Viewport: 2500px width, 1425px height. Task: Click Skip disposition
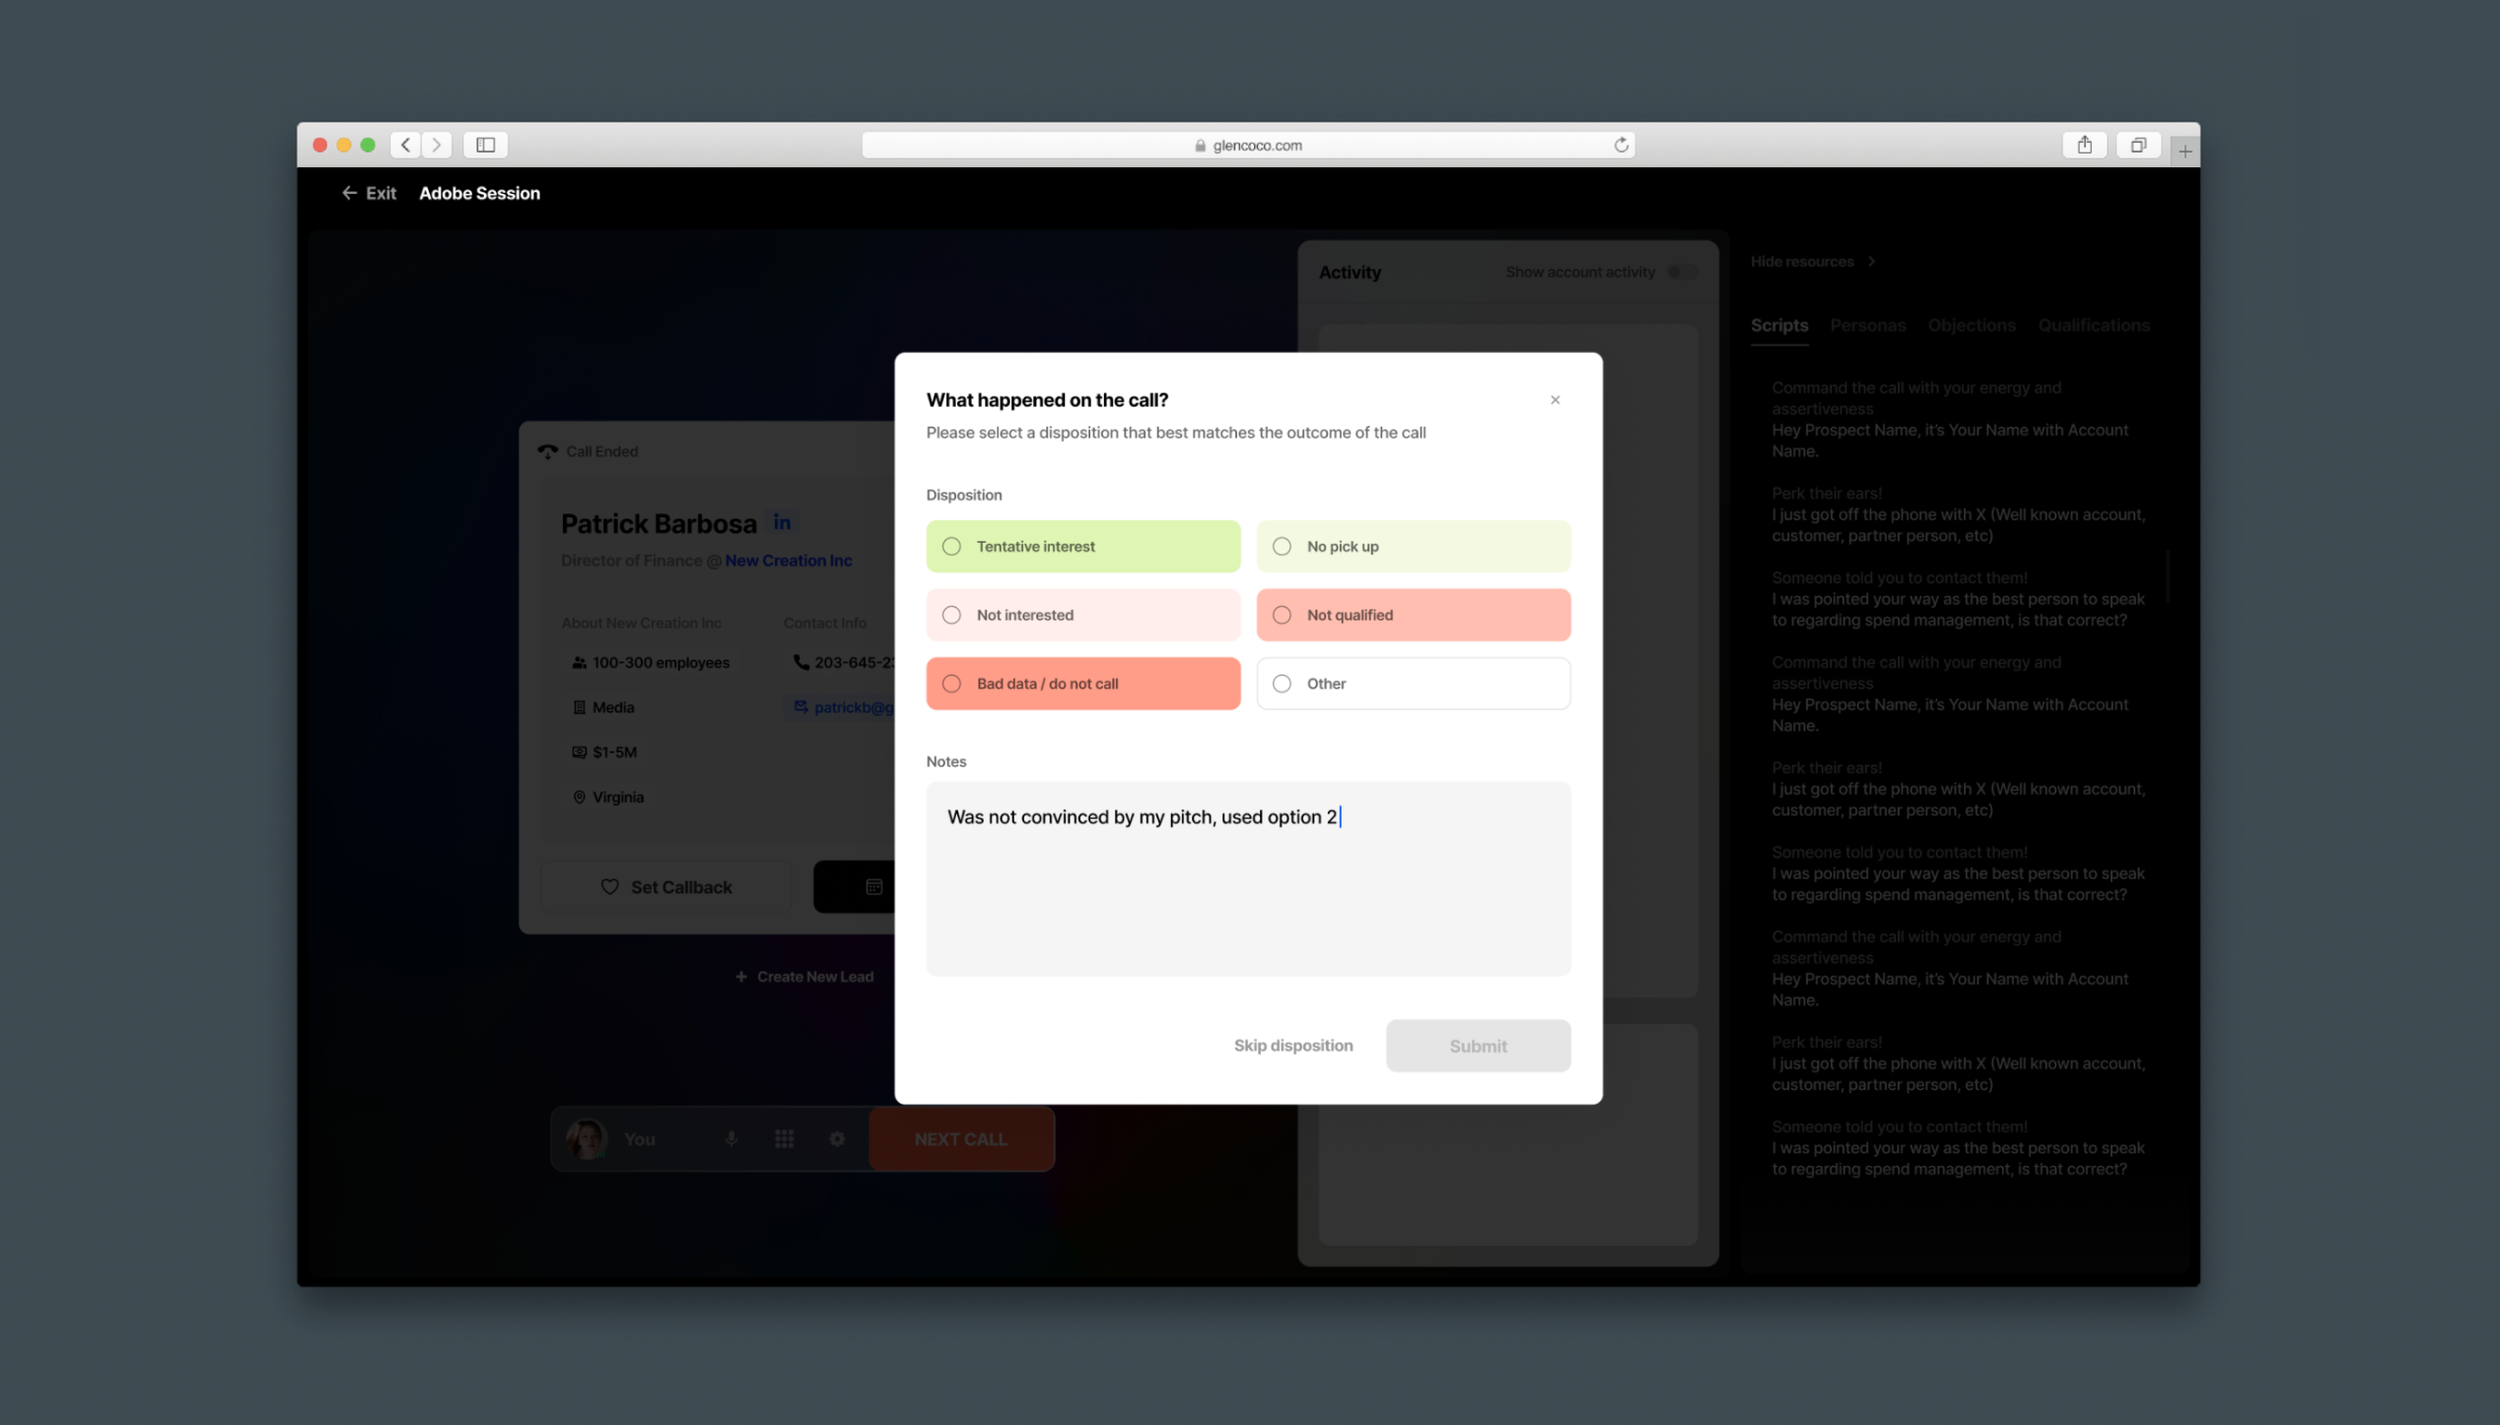coord(1292,1045)
